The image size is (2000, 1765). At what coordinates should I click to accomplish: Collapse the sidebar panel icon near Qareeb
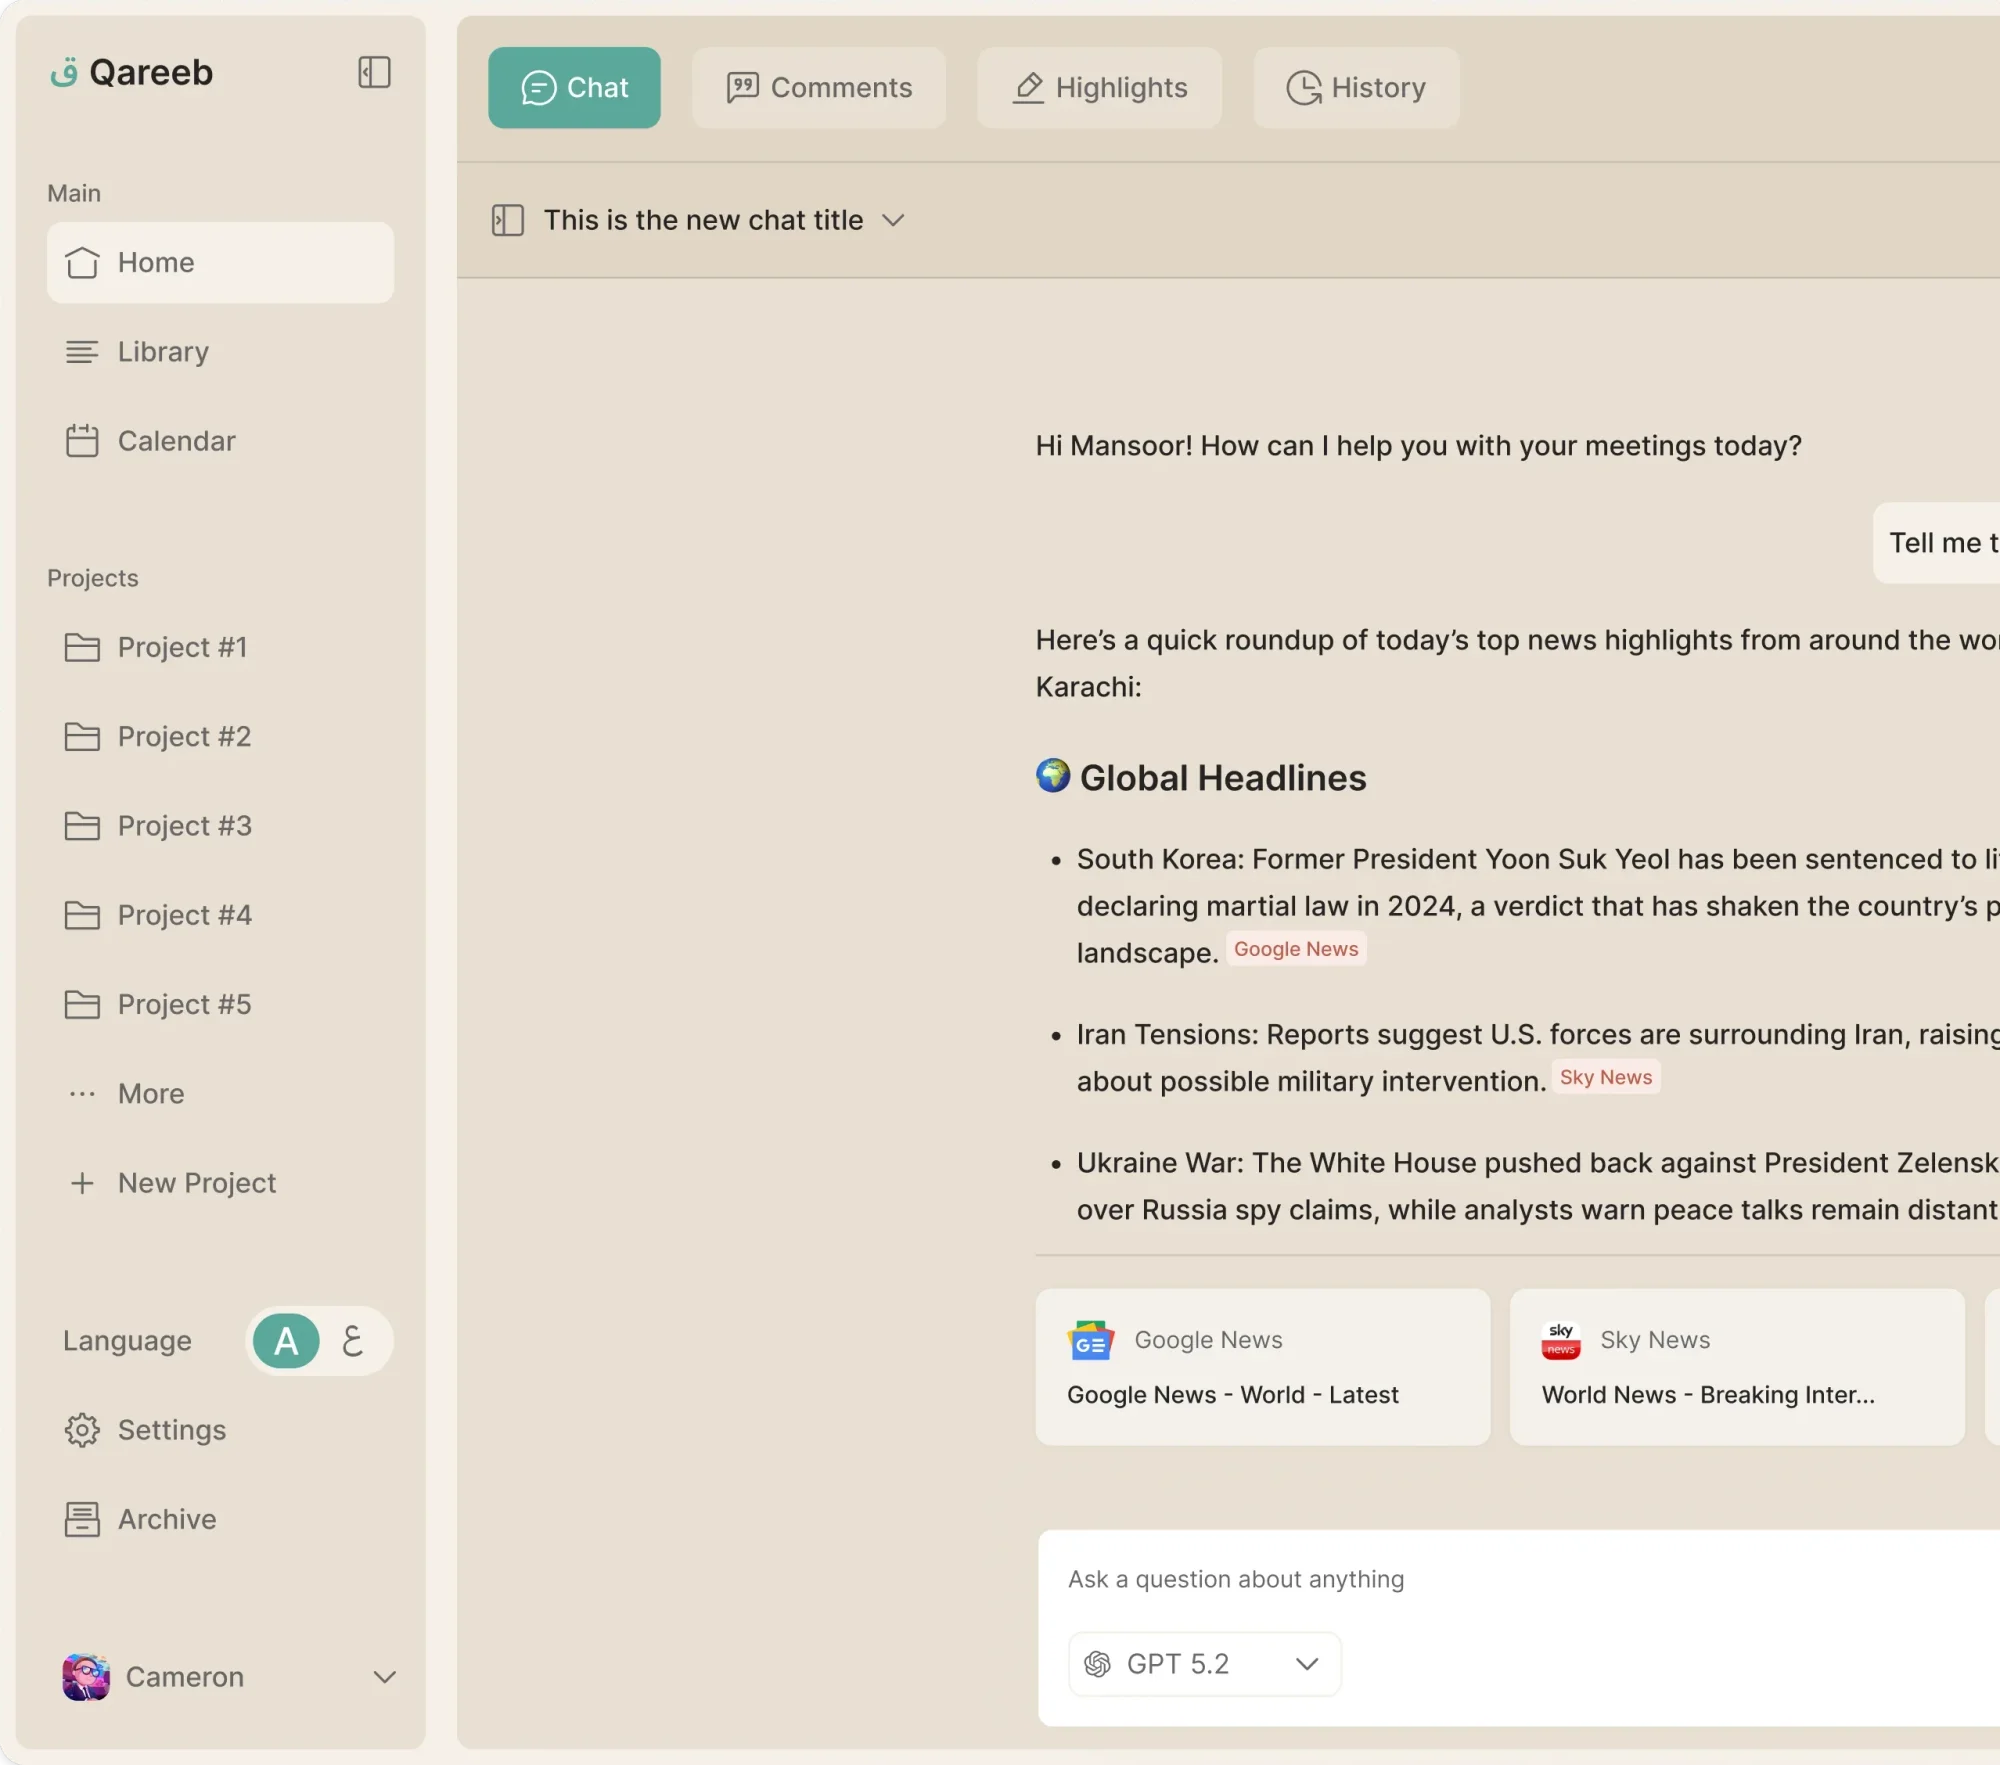point(374,72)
